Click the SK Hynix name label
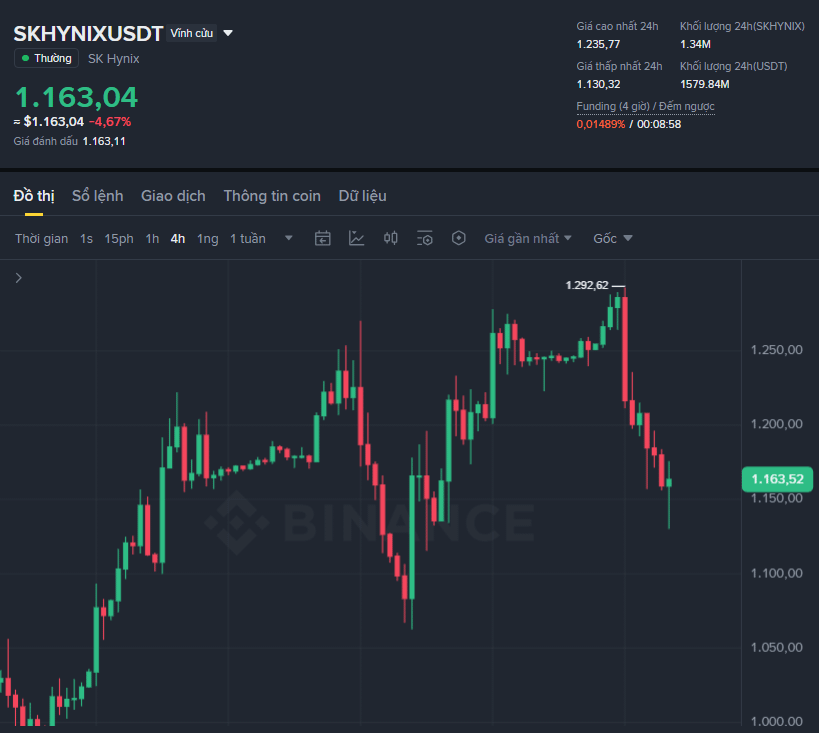This screenshot has height=733, width=819. coord(113,59)
